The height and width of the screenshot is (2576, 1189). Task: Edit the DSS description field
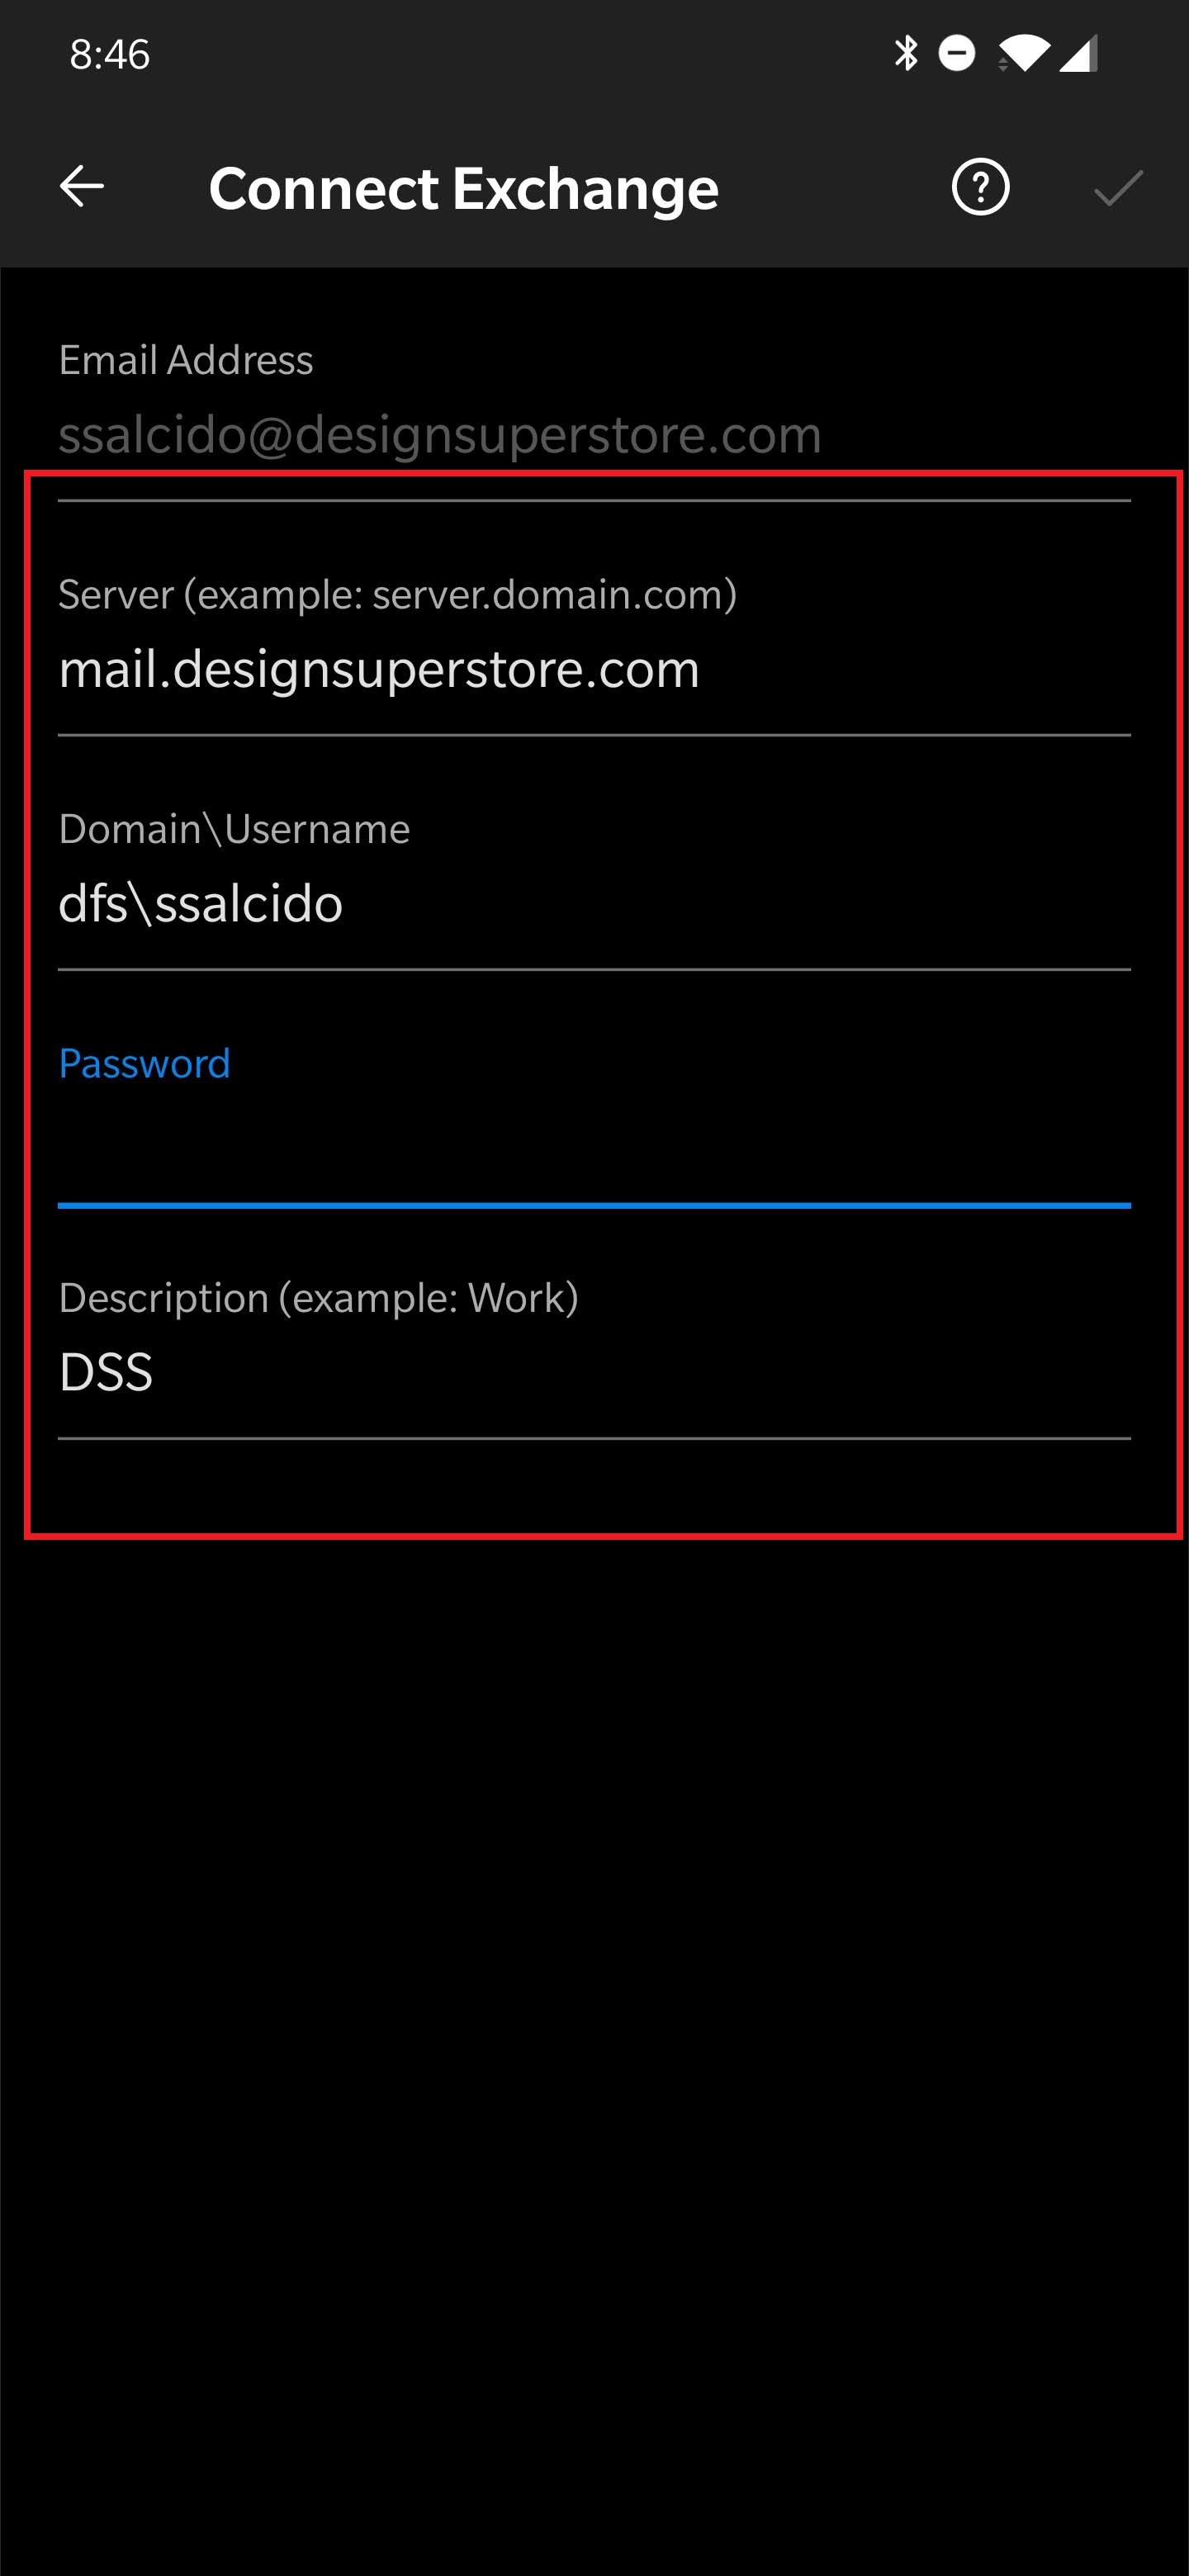[106, 1372]
